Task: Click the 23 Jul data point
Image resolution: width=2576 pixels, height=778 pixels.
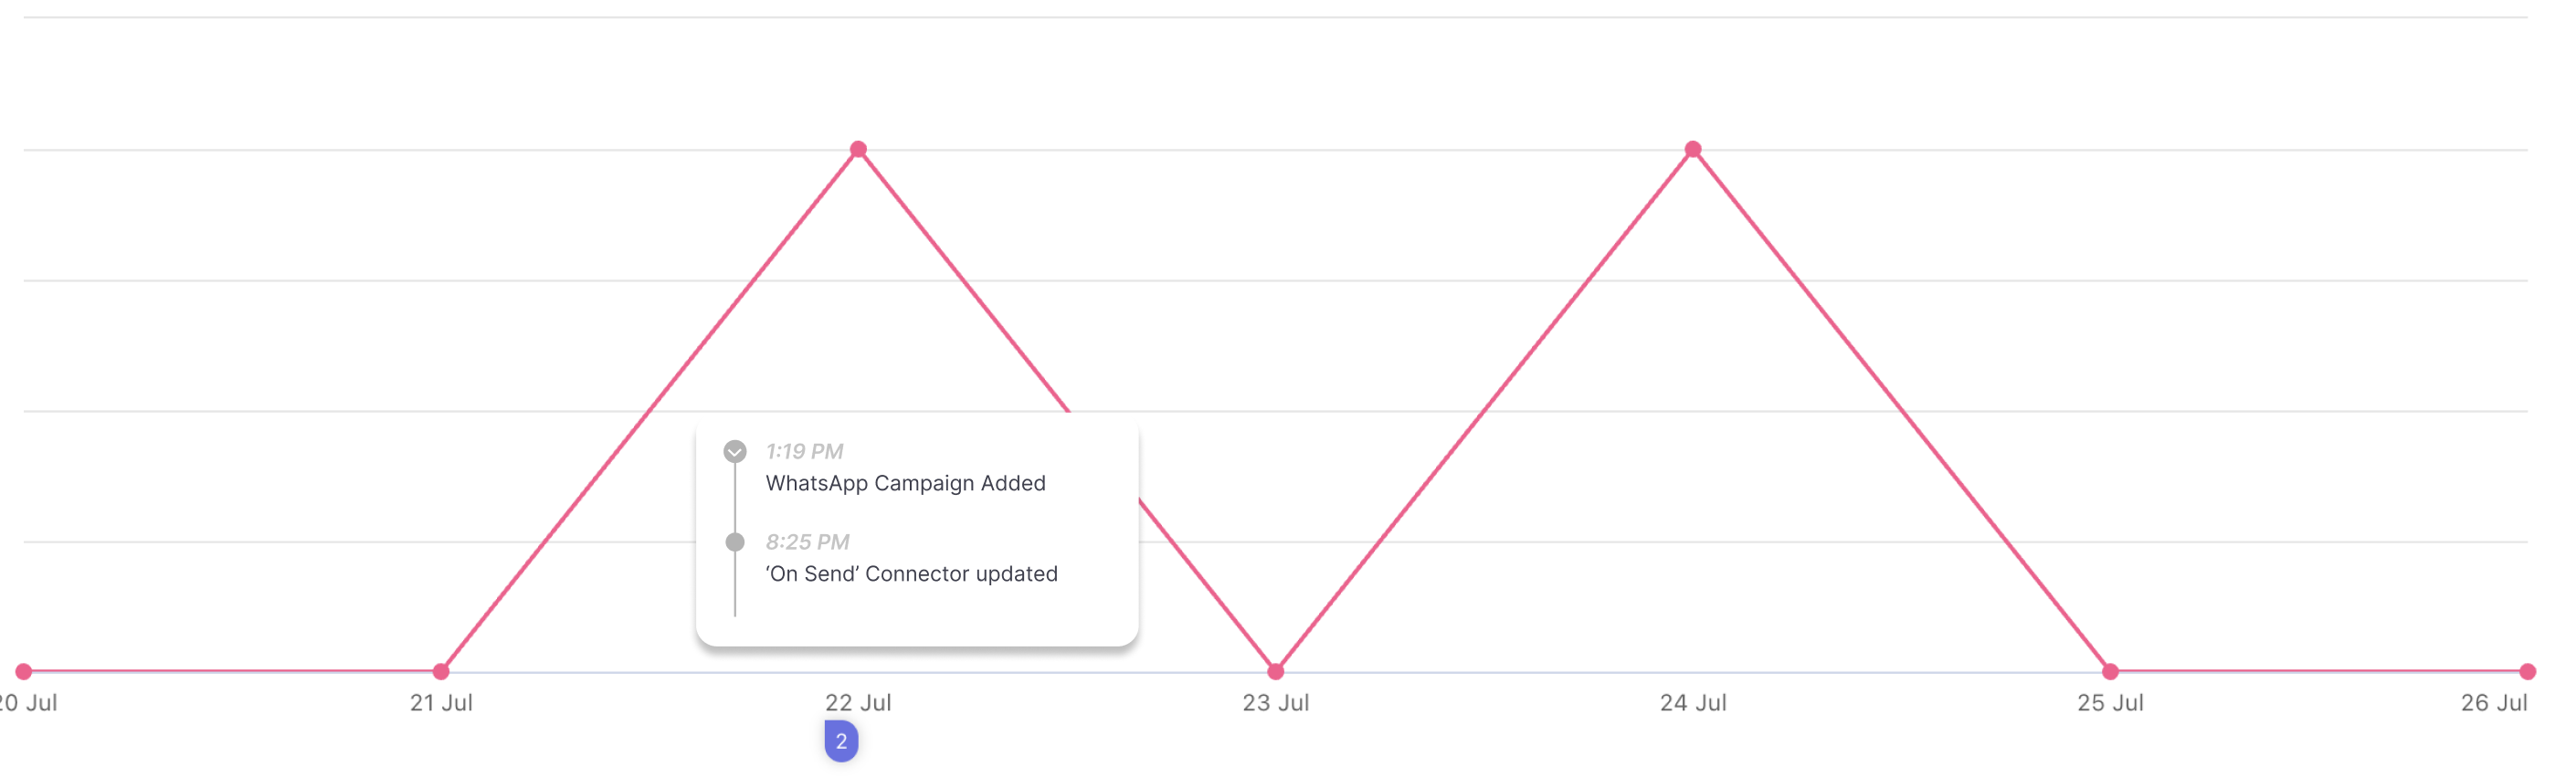Action: [1276, 671]
